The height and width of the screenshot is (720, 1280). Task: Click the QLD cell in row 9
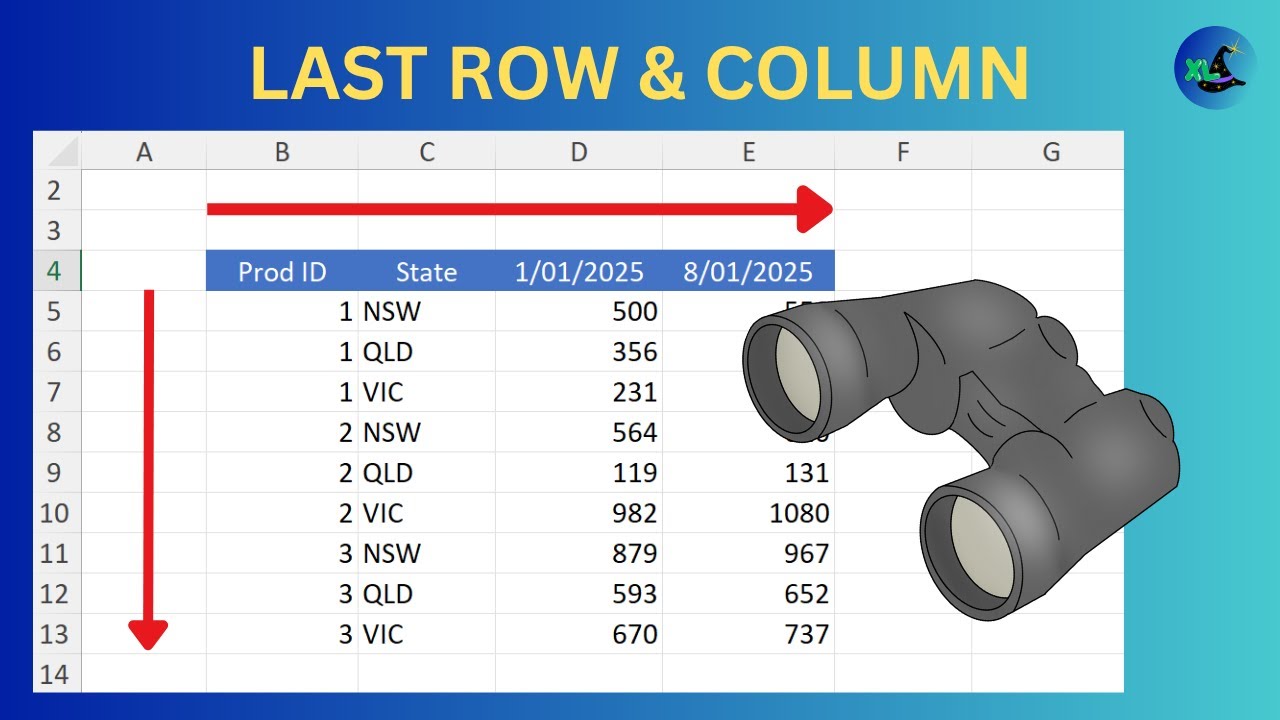427,473
